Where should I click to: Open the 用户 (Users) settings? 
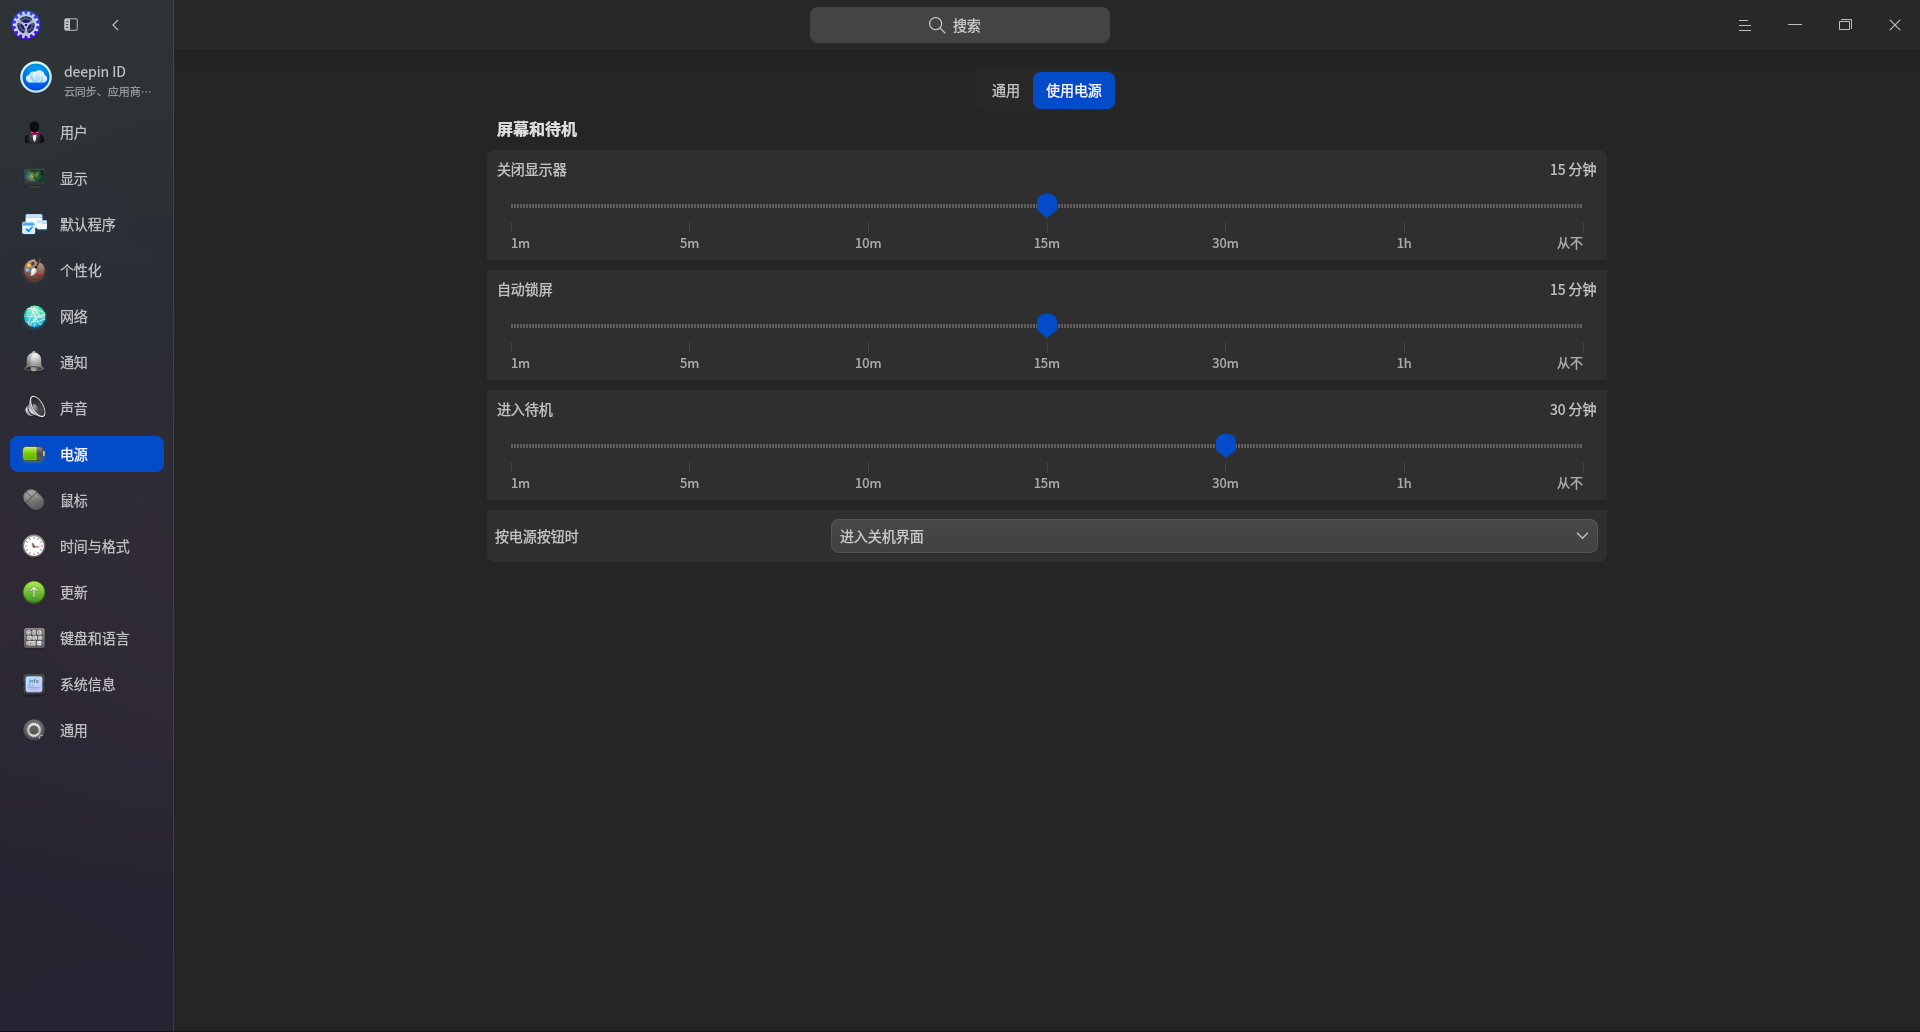(x=87, y=133)
